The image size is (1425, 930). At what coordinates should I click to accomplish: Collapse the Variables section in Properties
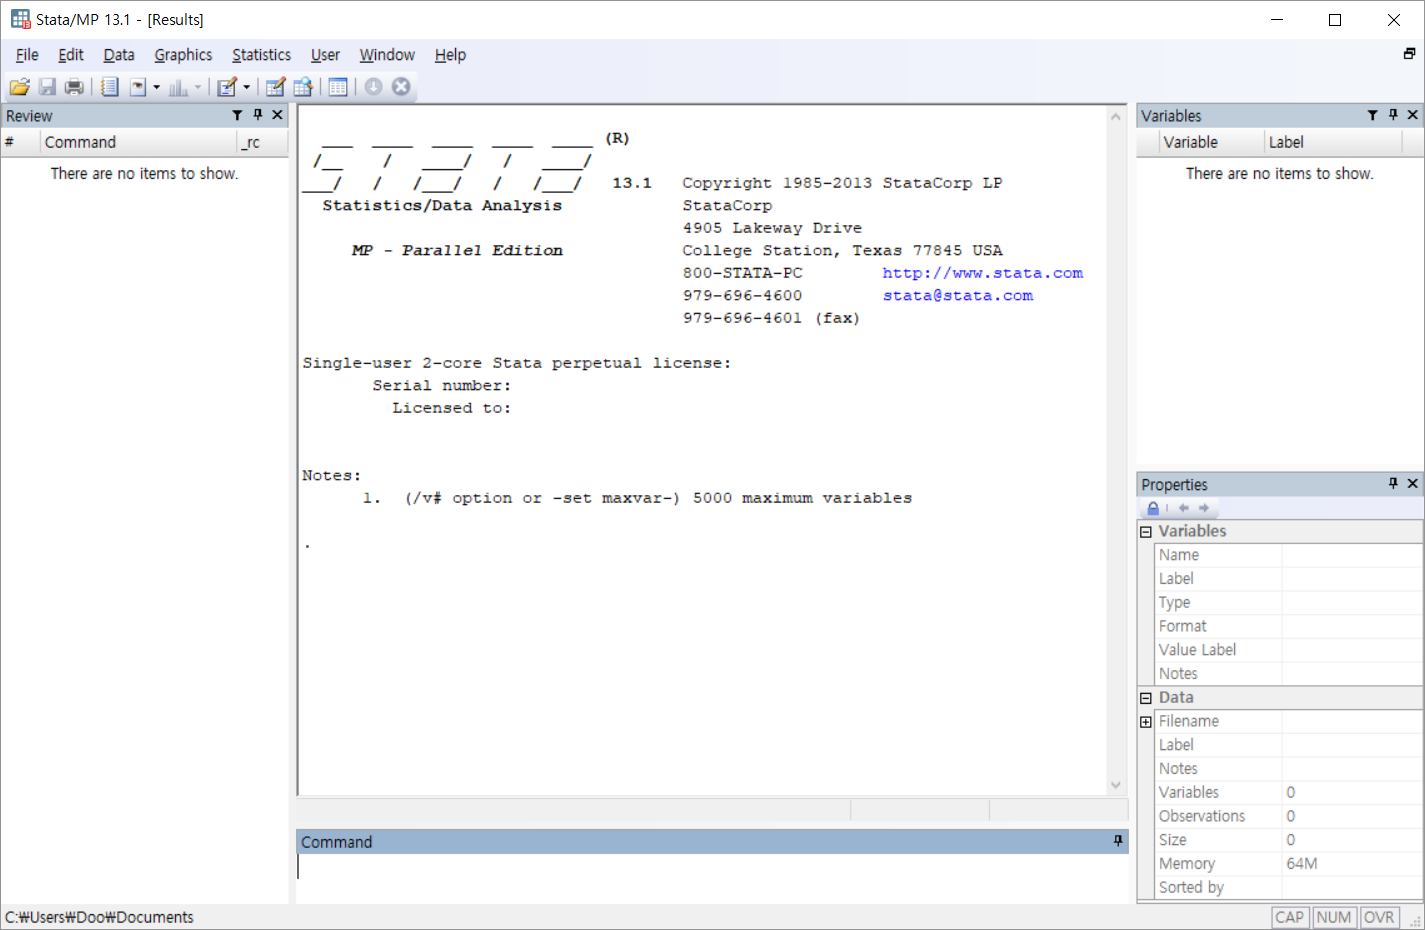point(1146,532)
